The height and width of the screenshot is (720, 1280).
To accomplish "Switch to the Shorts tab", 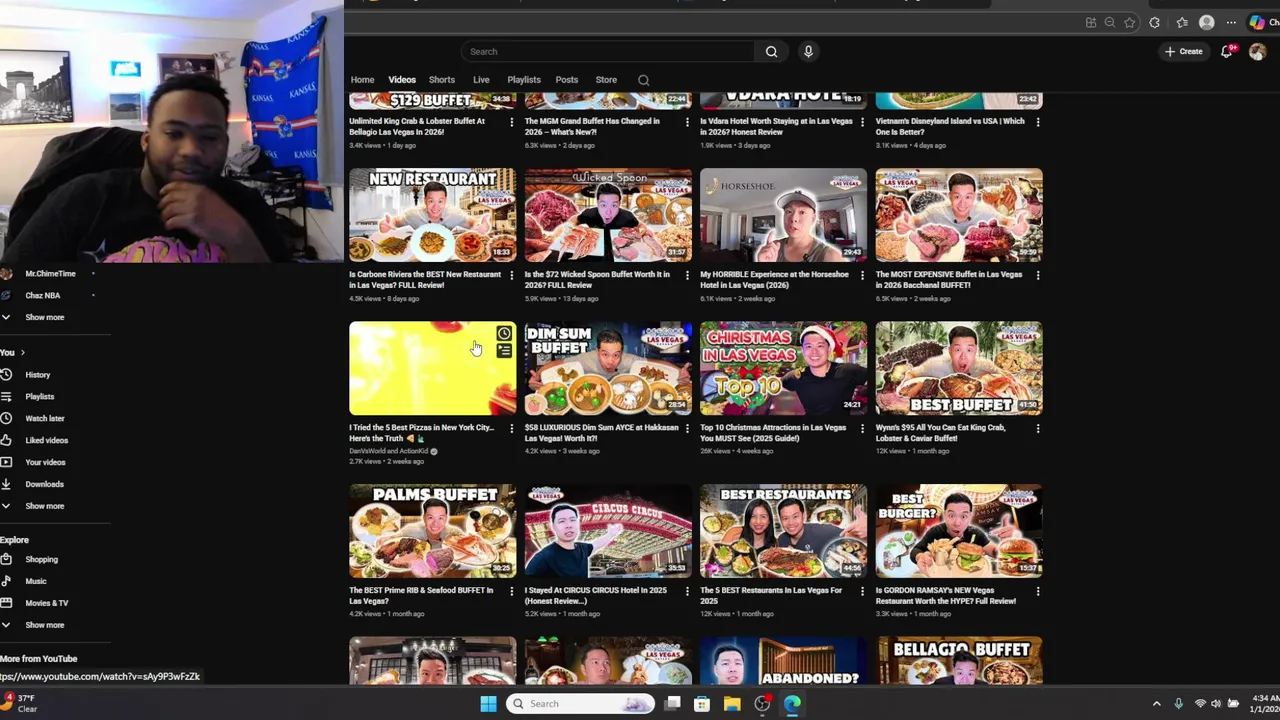I will 442,80.
